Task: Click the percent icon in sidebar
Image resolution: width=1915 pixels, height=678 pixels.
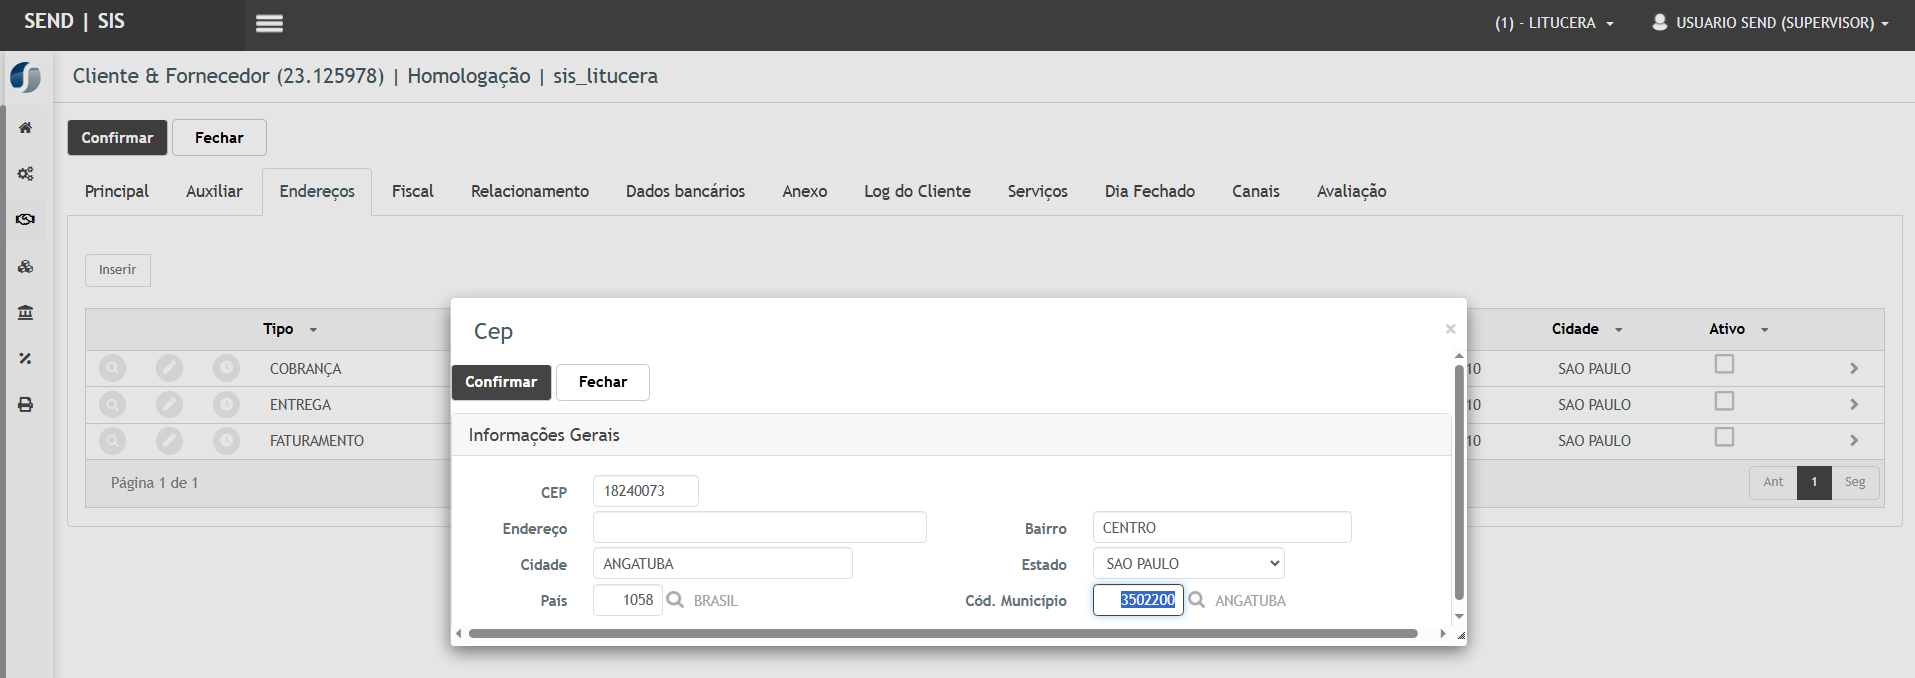Action: pos(26,359)
